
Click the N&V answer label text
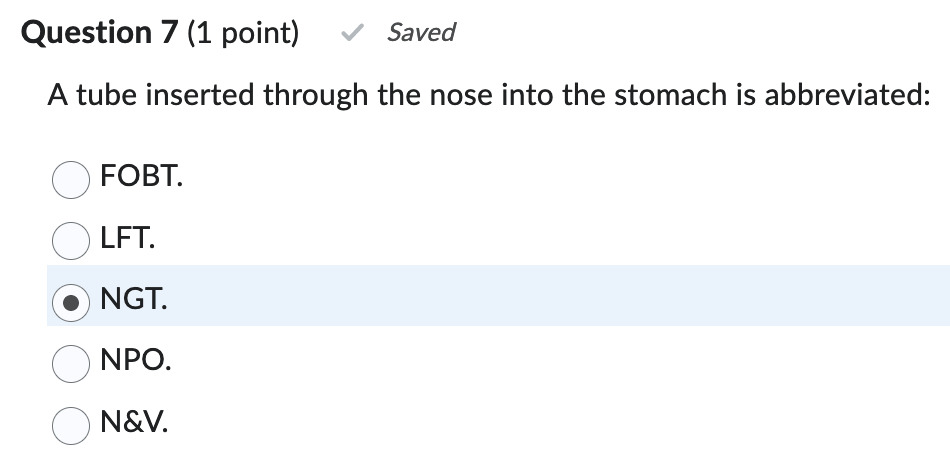[134, 421]
